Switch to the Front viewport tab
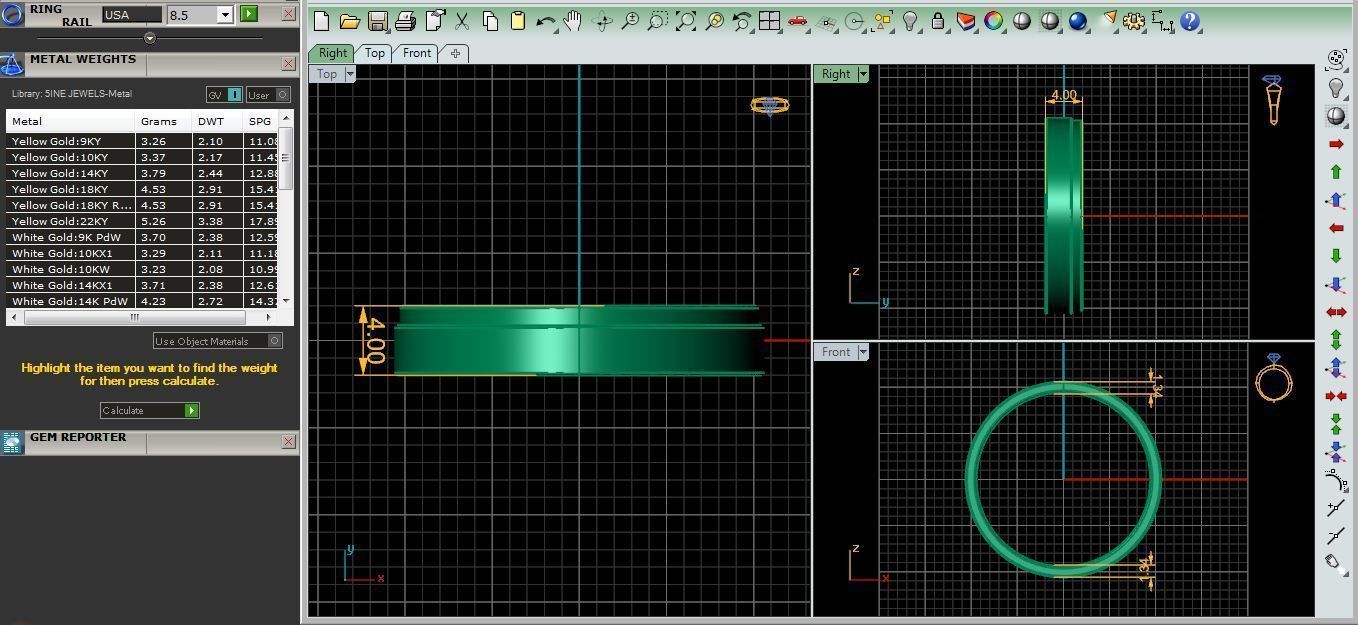This screenshot has width=1358, height=625. 417,53
